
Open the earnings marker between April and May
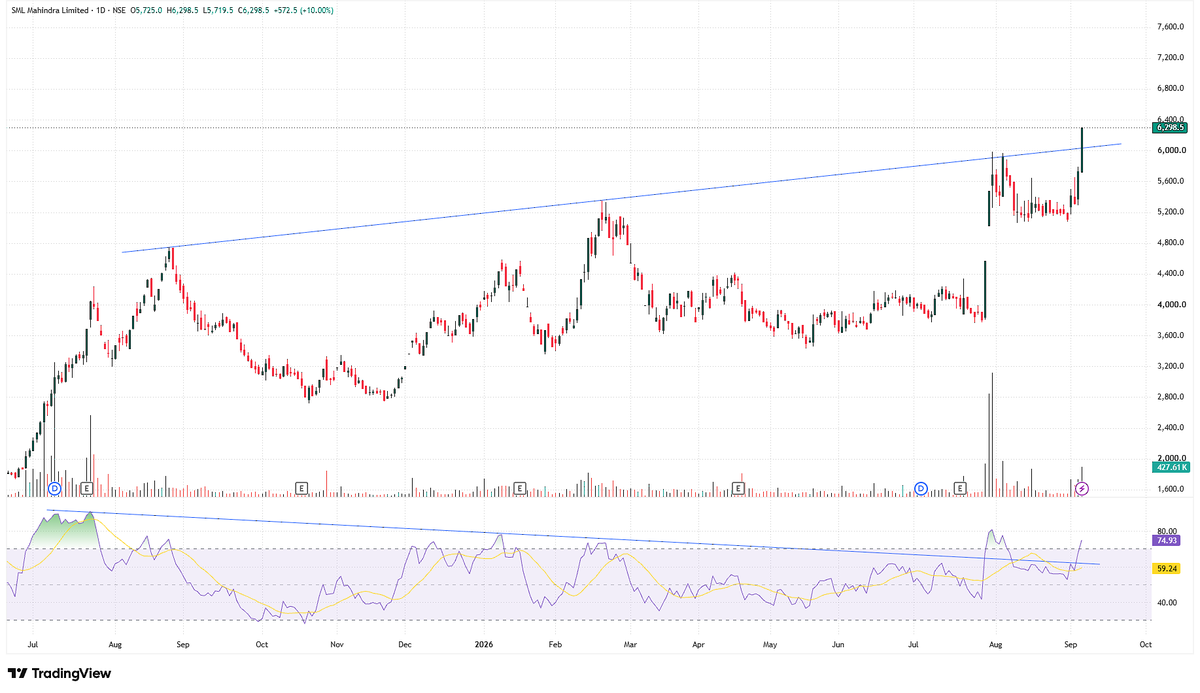click(x=739, y=488)
